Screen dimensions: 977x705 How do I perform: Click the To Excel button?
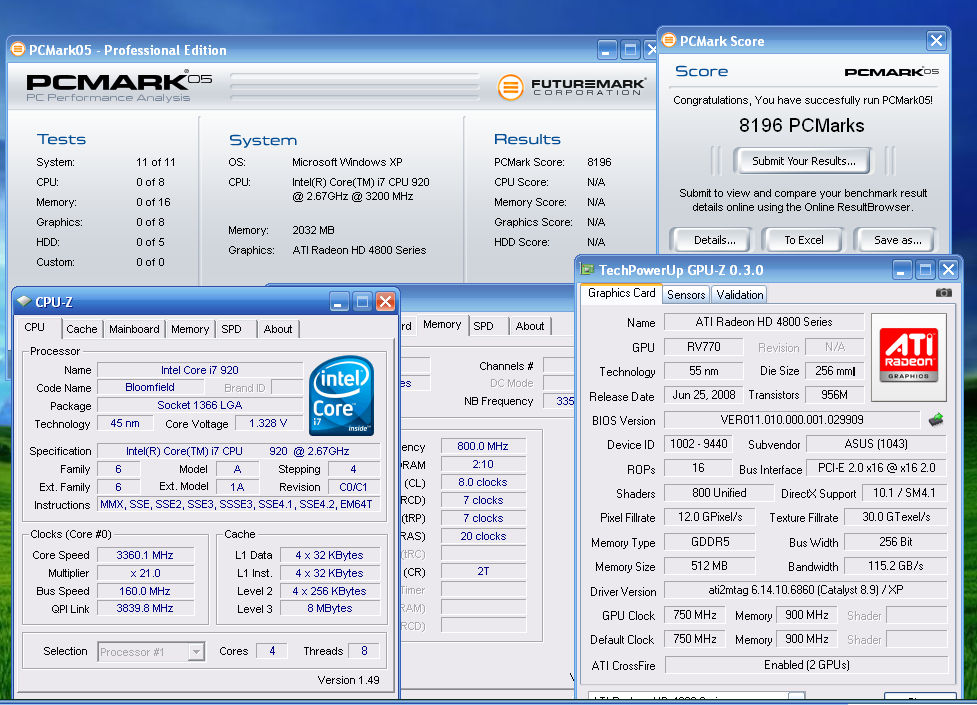coord(803,241)
